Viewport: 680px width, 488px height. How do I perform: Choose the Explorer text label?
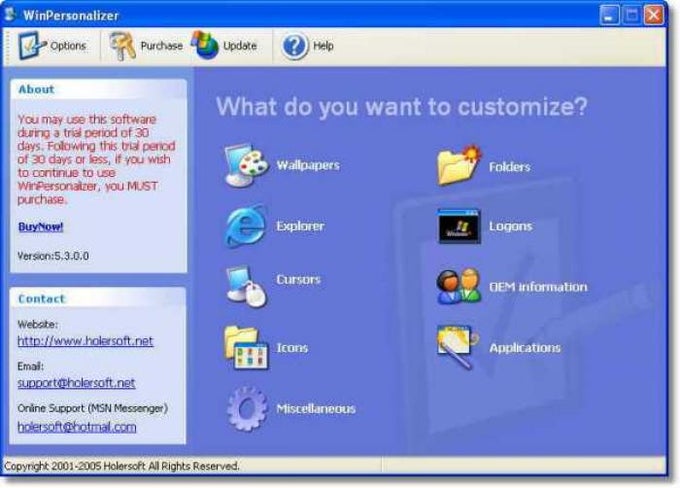click(300, 226)
